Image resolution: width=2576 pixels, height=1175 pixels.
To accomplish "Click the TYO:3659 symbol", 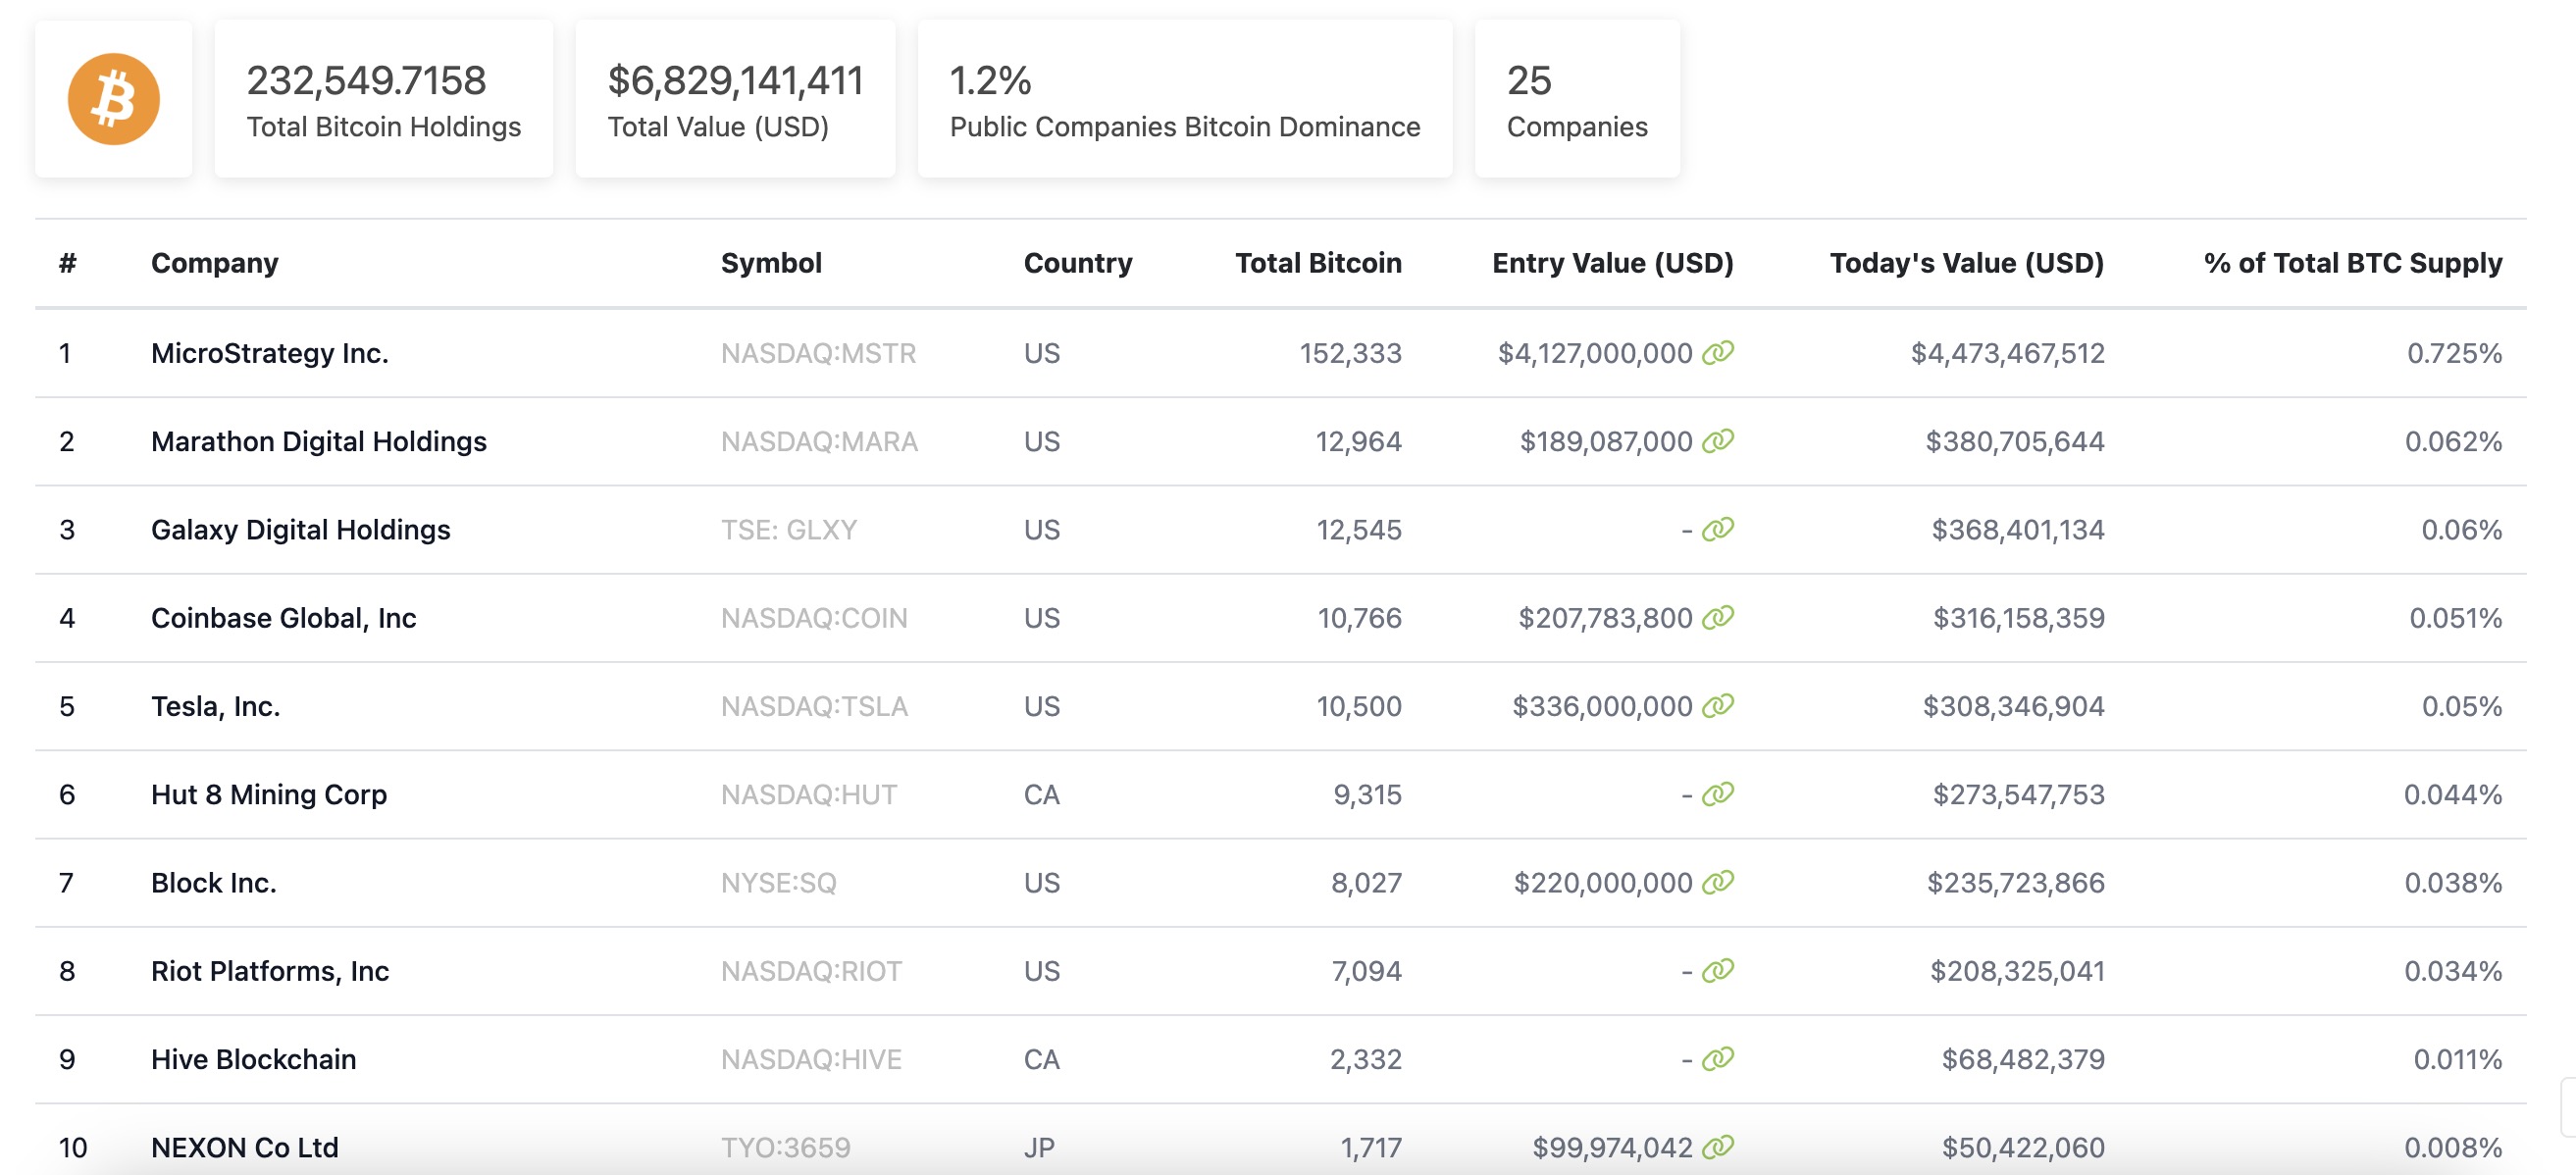I will (786, 1147).
